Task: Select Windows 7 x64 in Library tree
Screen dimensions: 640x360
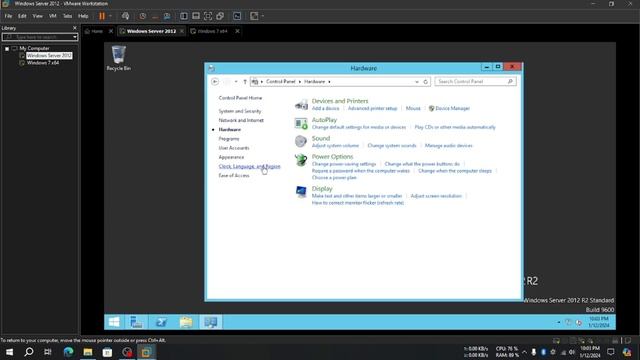Action: [x=43, y=63]
